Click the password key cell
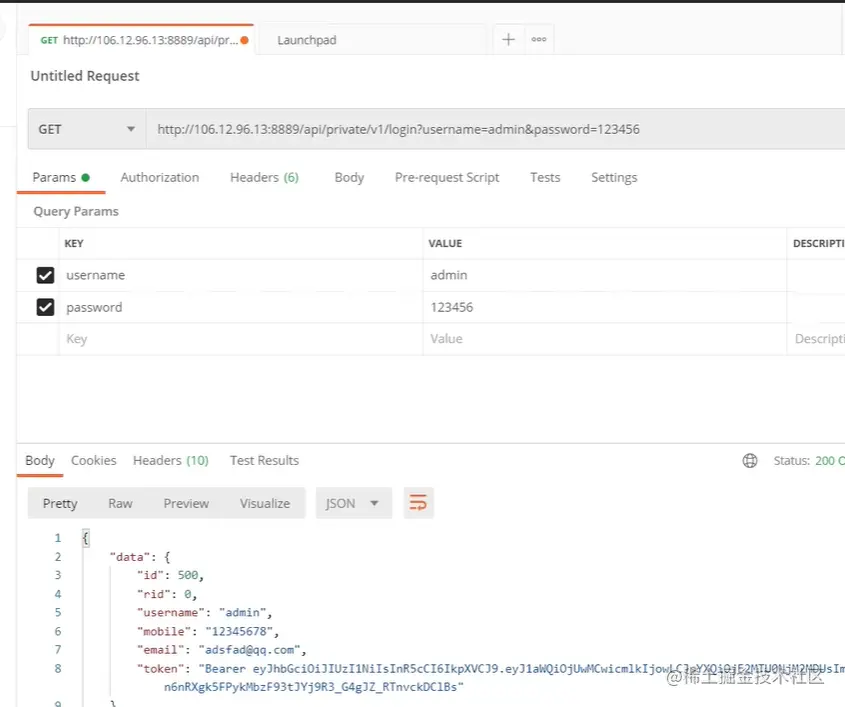845x707 pixels. coord(241,307)
